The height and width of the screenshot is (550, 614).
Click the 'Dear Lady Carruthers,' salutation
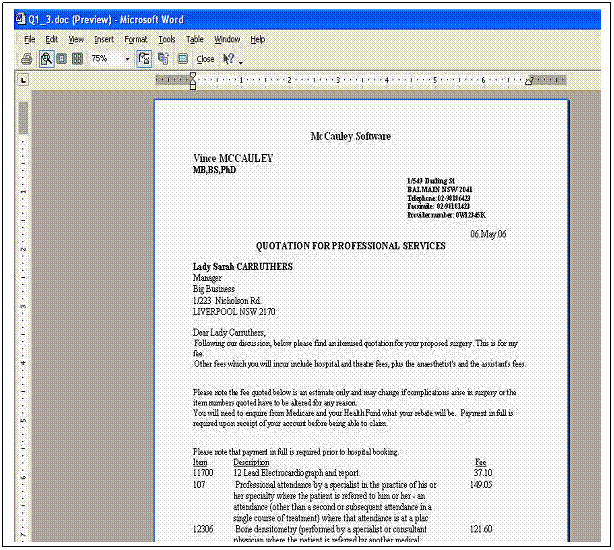point(229,333)
